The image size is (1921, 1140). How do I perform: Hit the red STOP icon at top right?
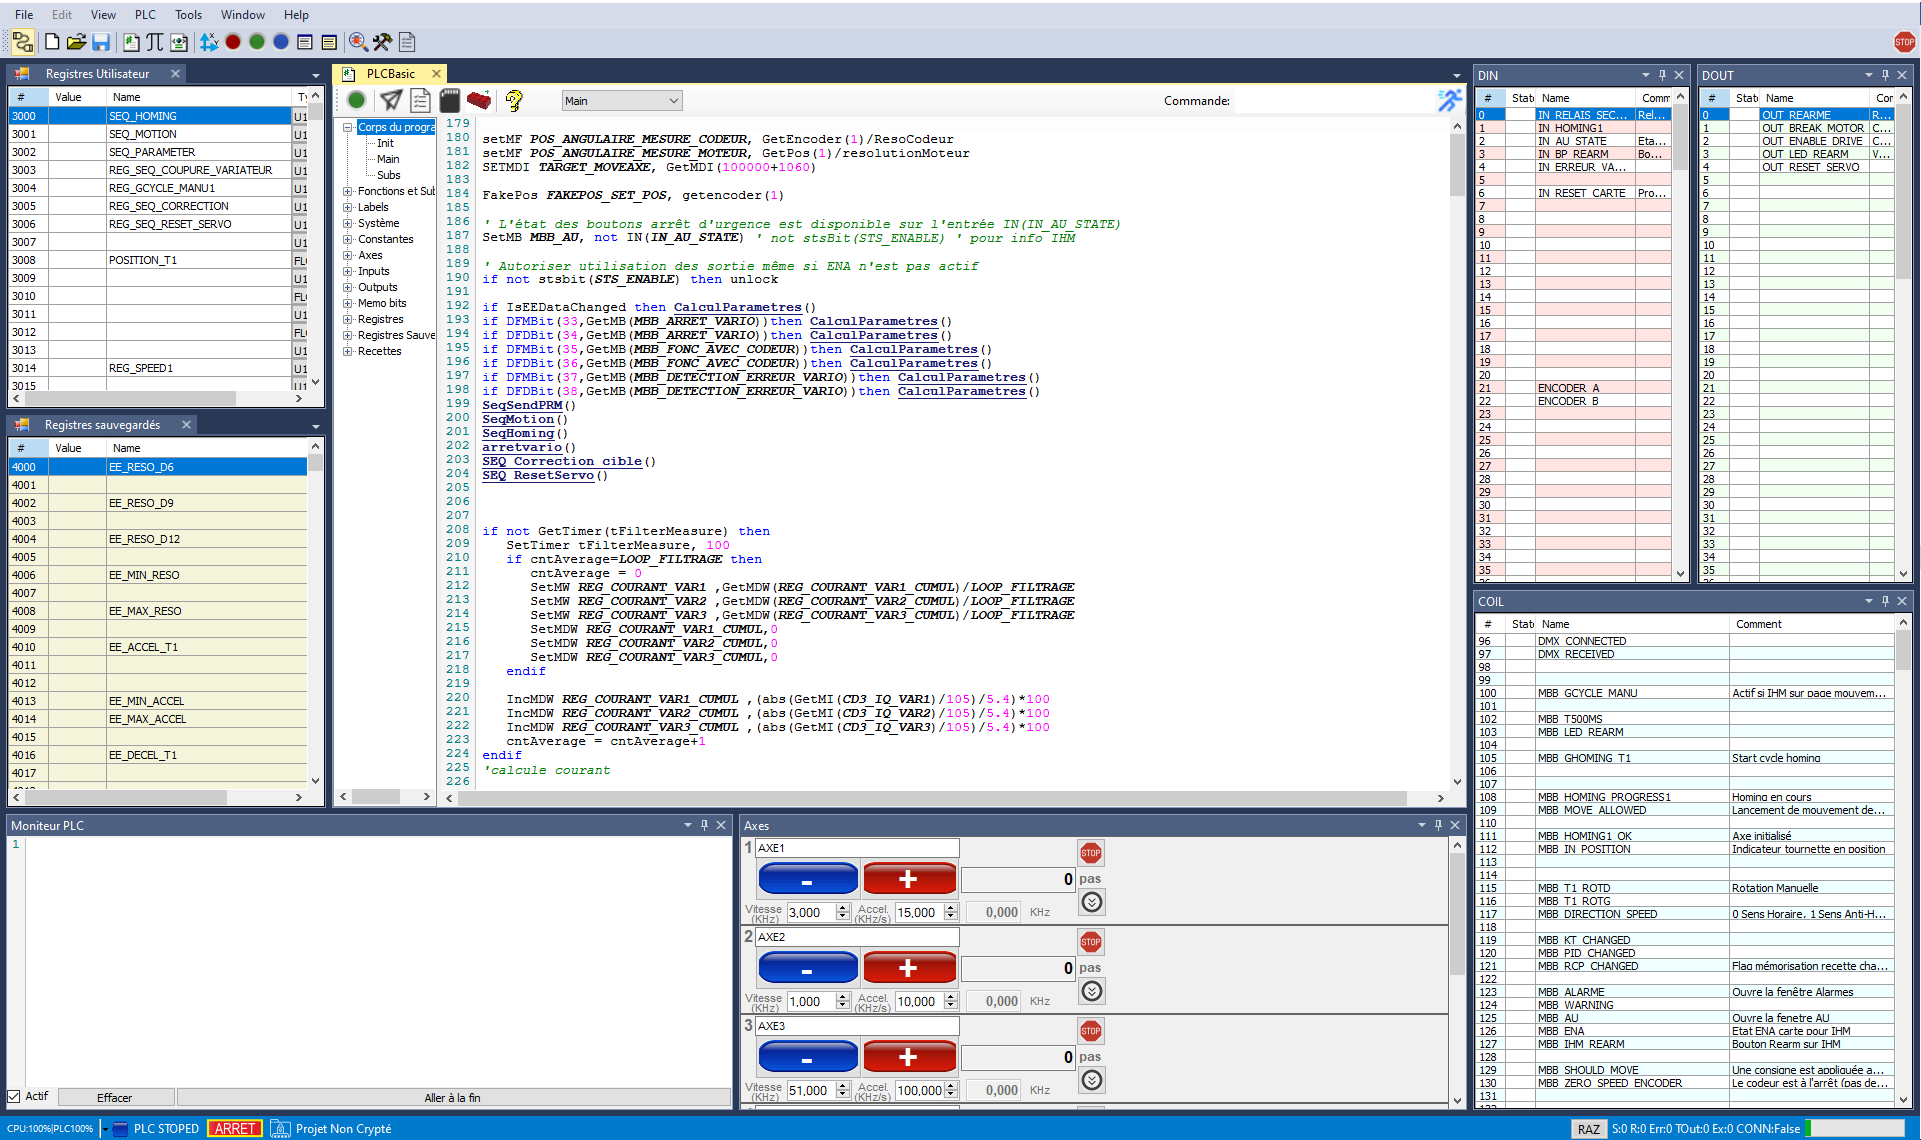1904,42
